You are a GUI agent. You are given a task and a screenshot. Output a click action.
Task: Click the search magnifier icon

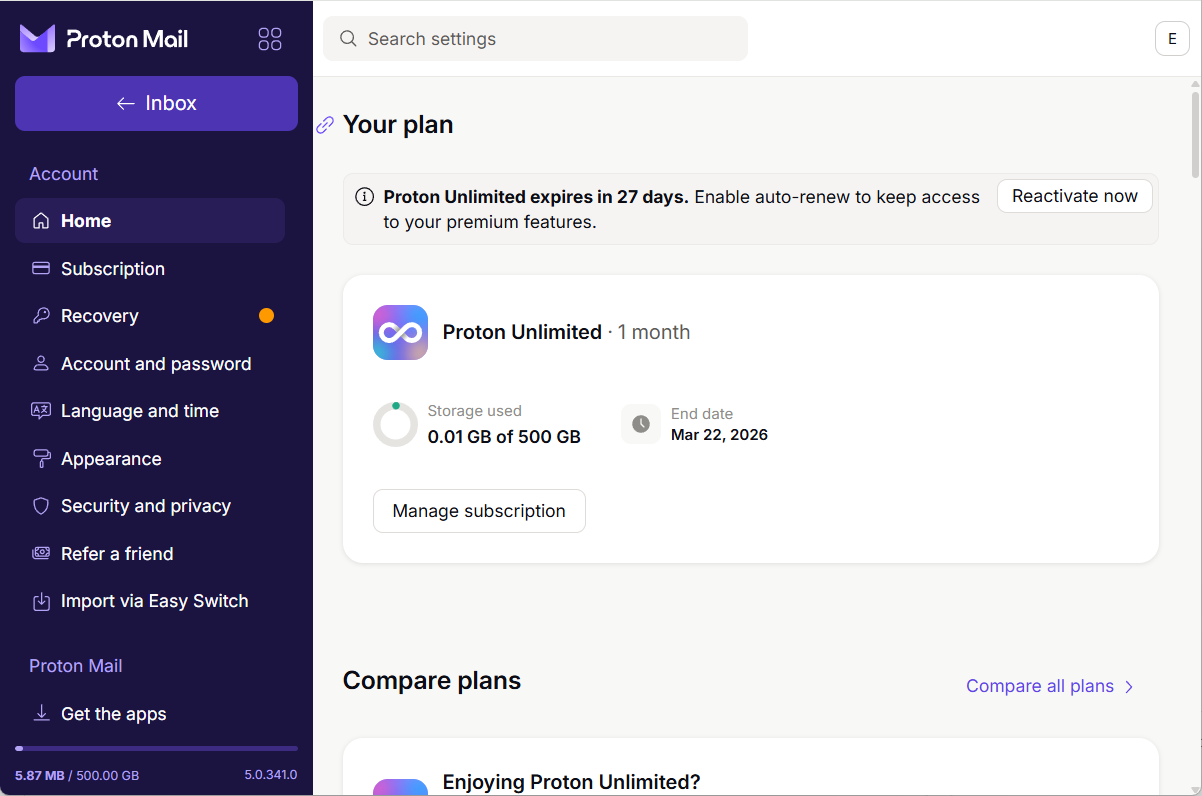click(348, 39)
